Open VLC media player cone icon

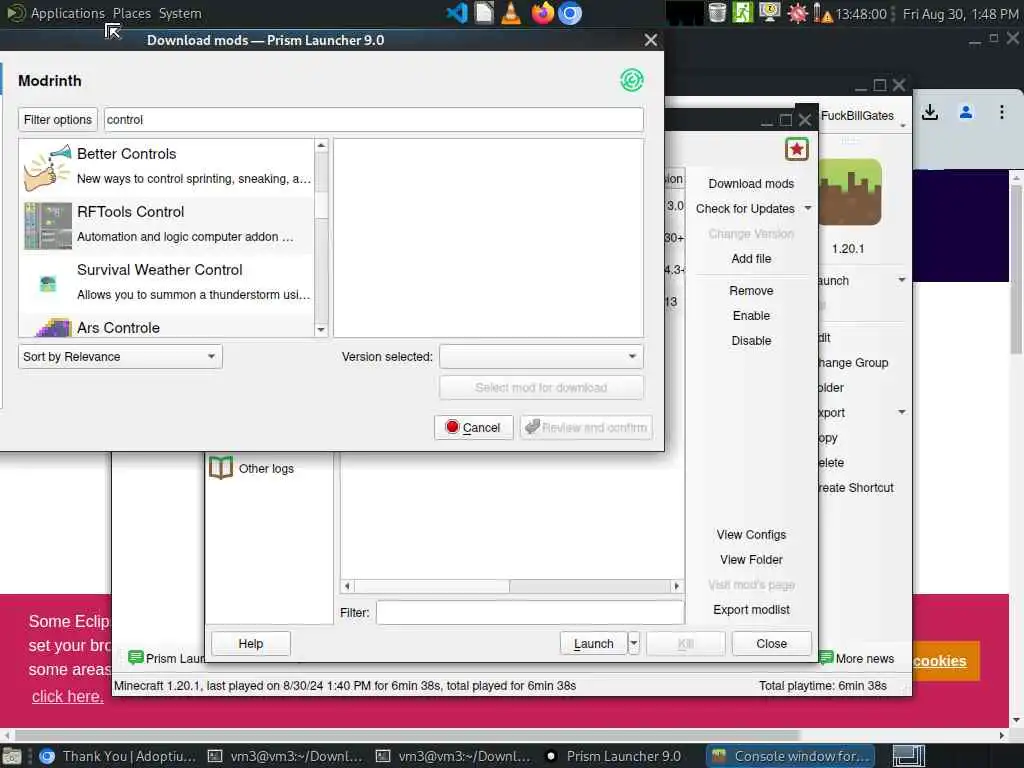coord(511,13)
